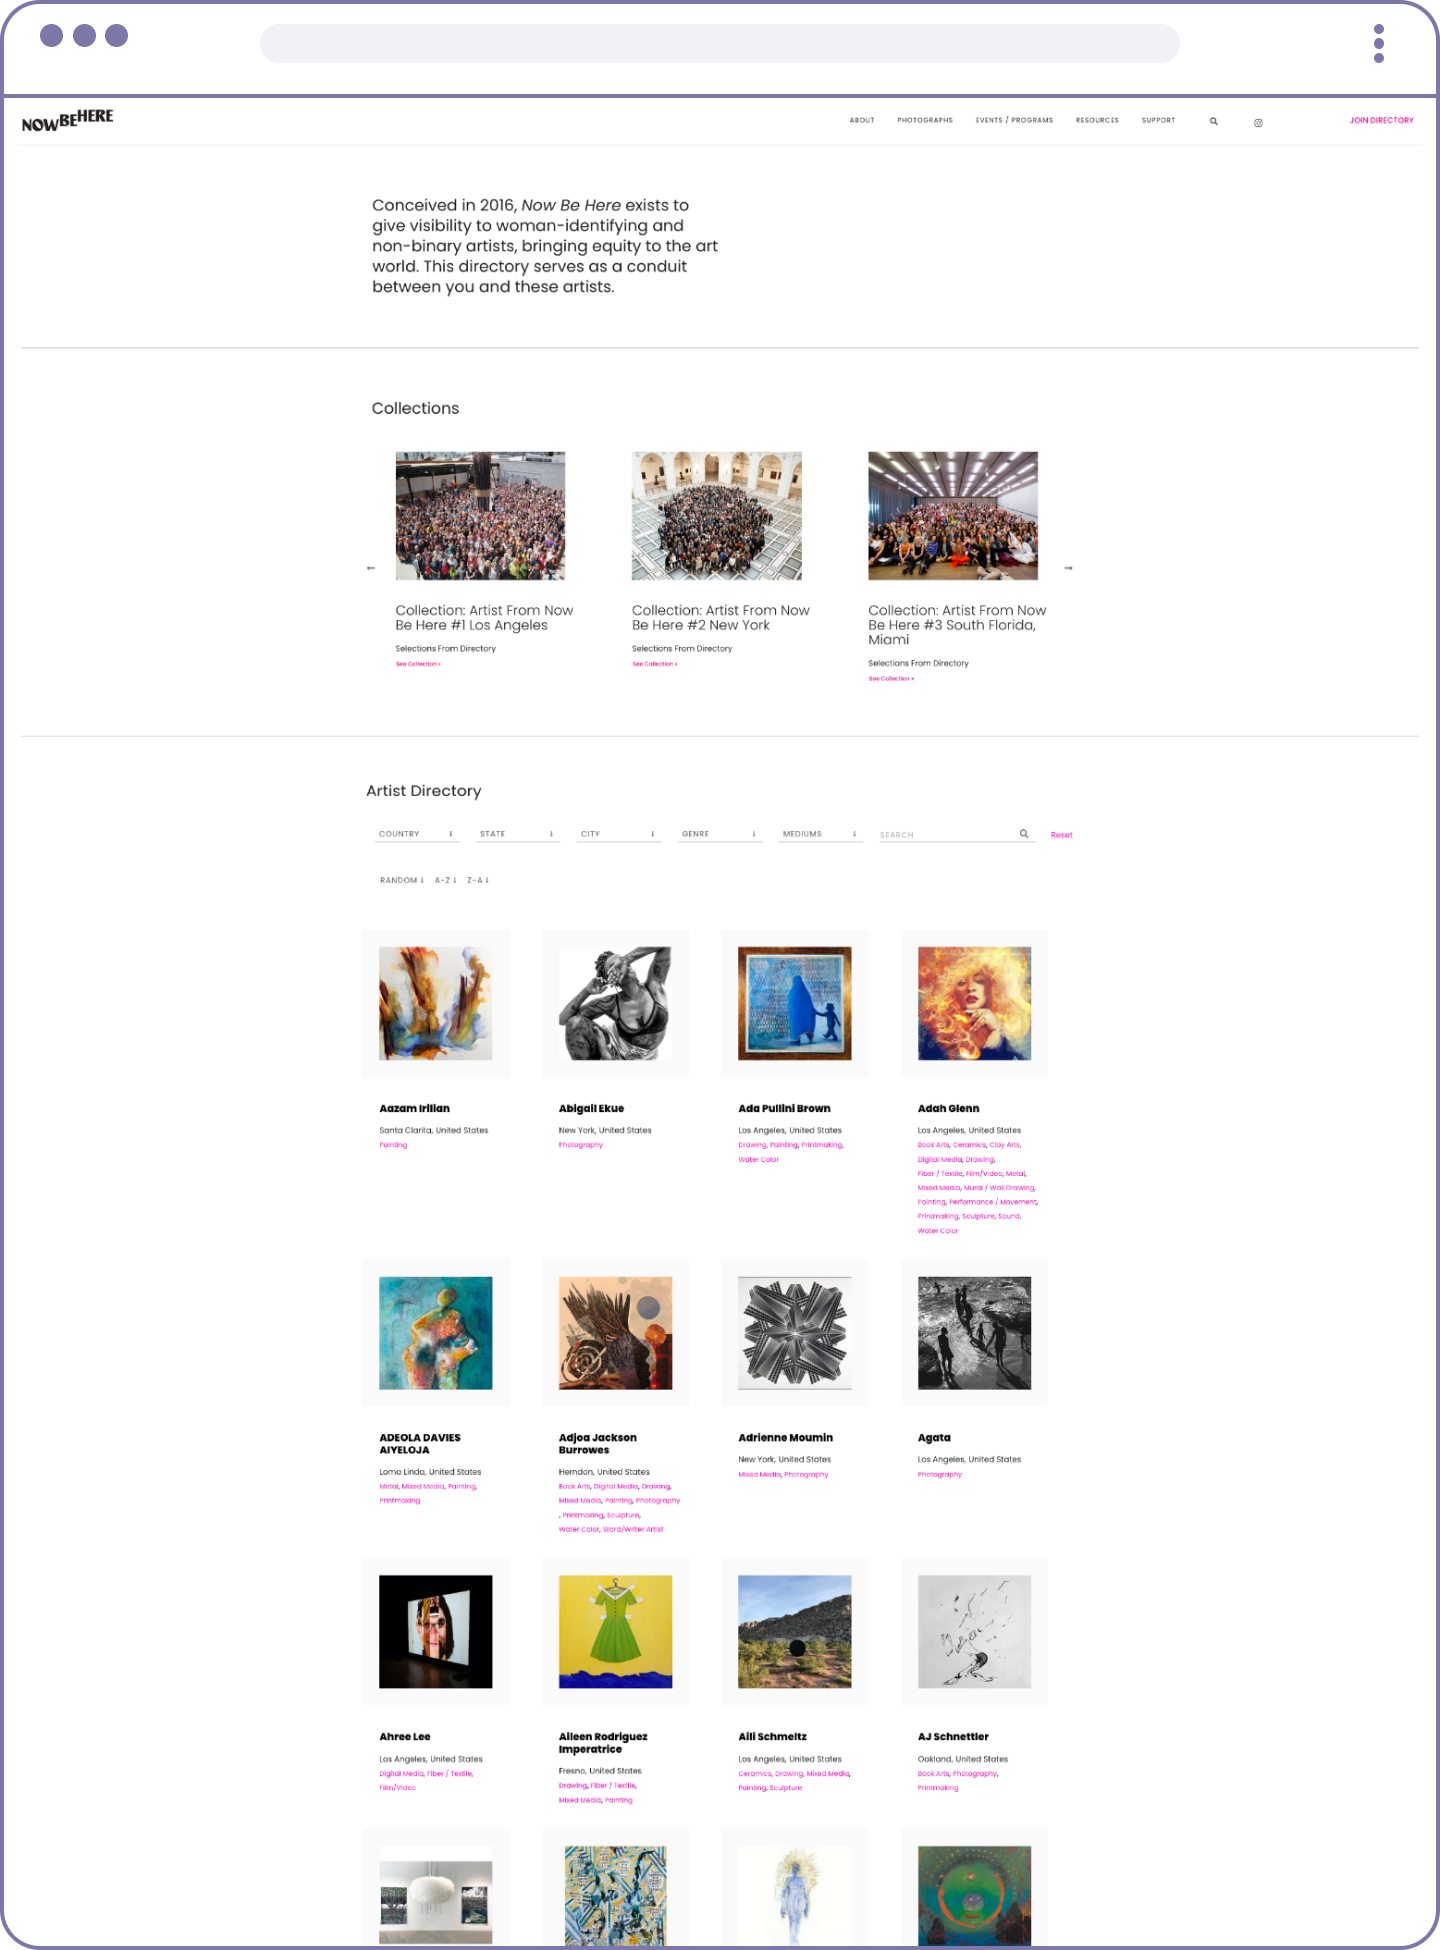Open the About menu item
The height and width of the screenshot is (1950, 1440).
862,120
